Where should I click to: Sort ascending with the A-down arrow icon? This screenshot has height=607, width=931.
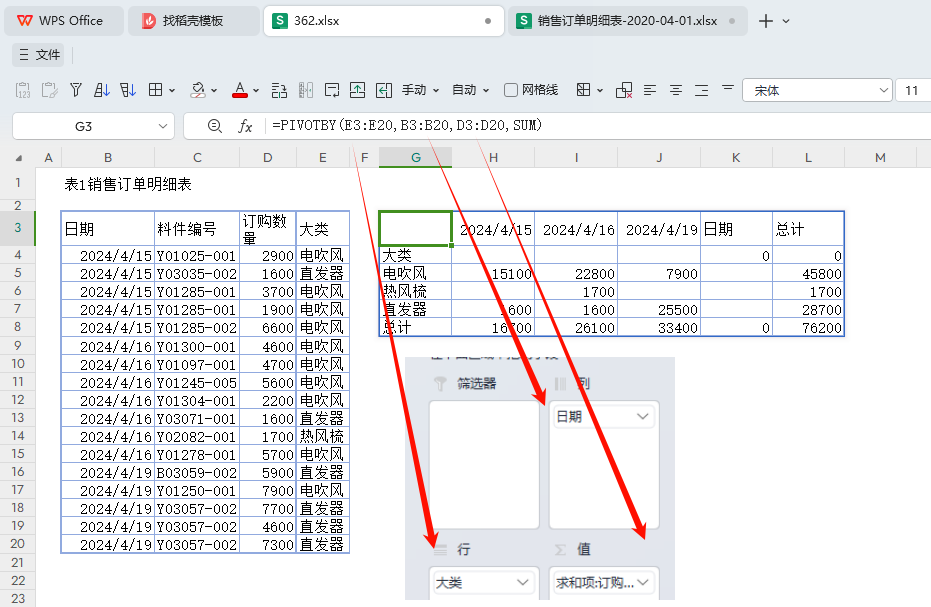[102, 90]
